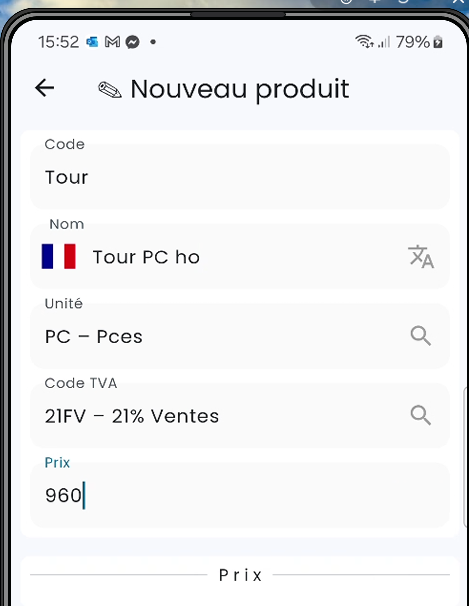This screenshot has height=606, width=469.
Task: Click the pencil icon beside Nouveau produit
Action: 110,90
